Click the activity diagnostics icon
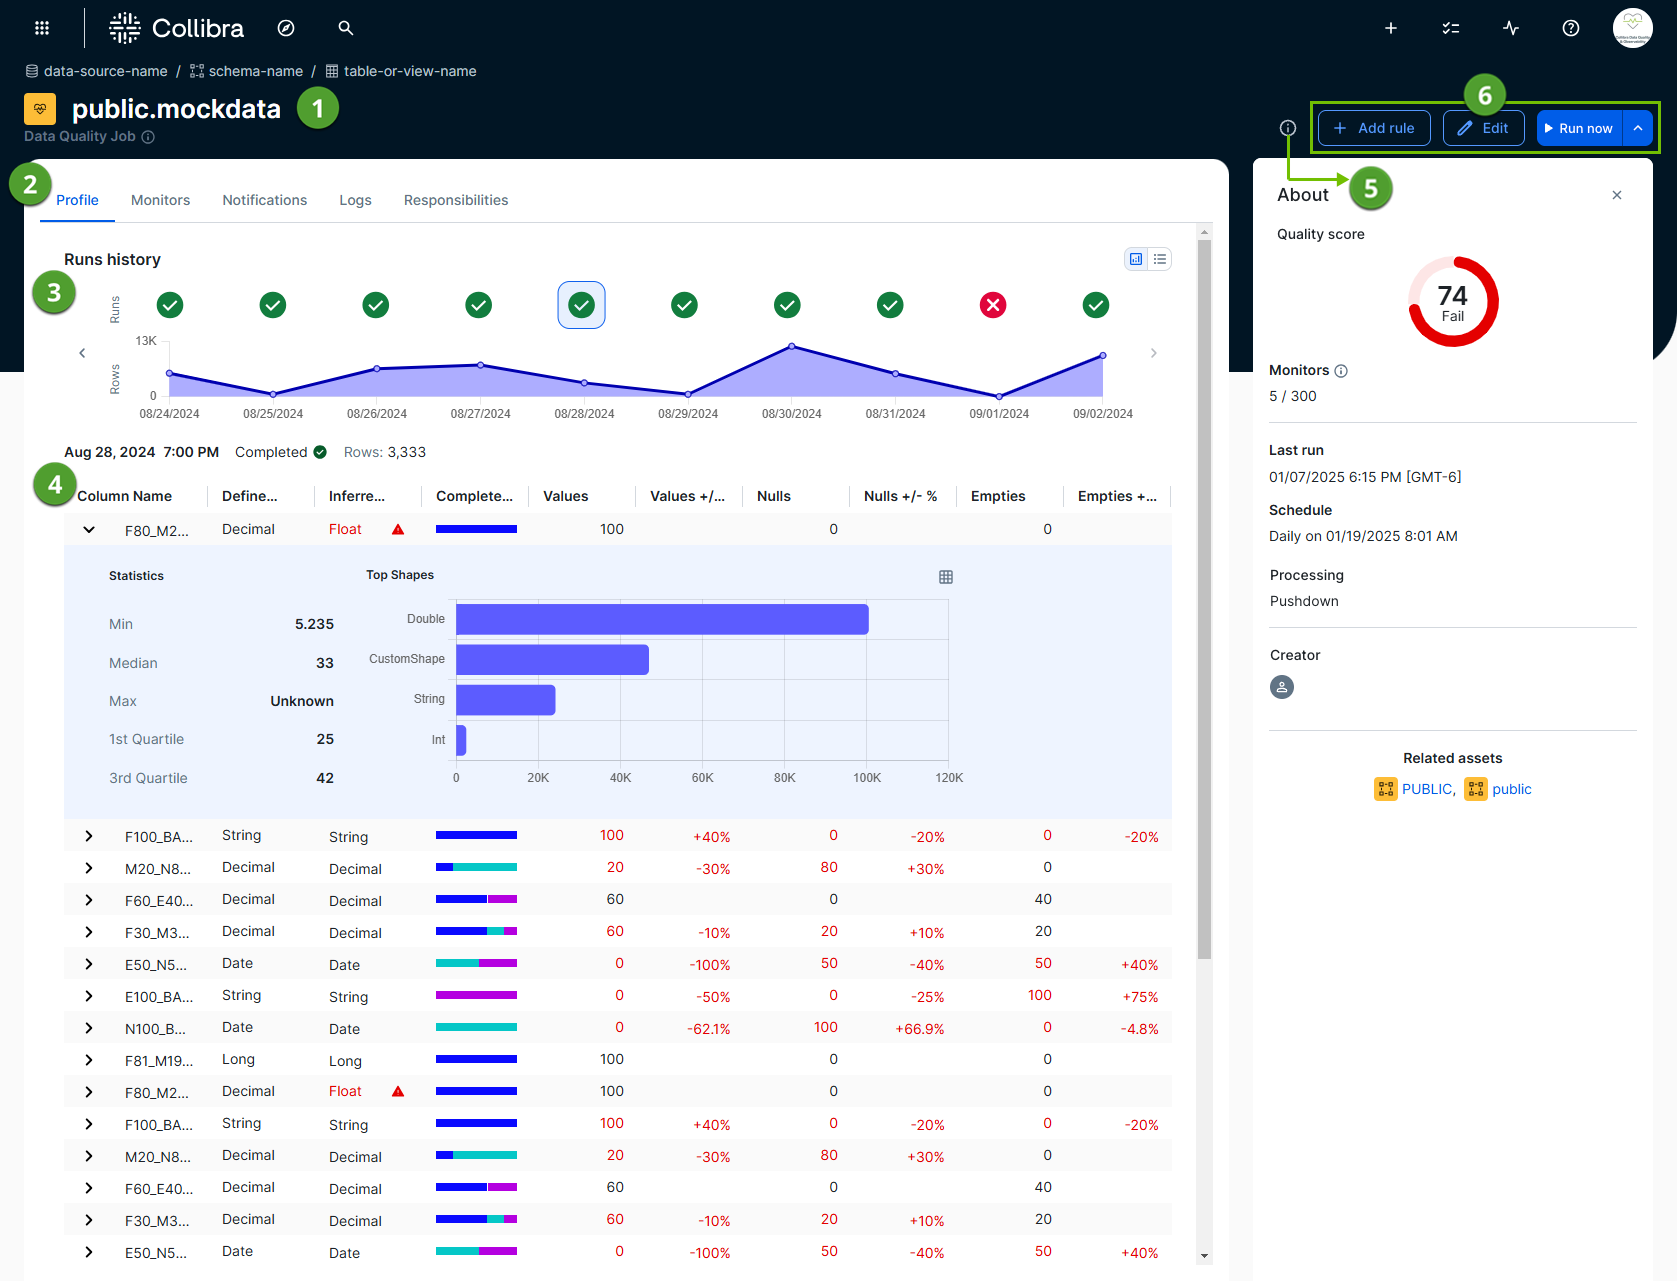This screenshot has width=1677, height=1281. [1510, 27]
